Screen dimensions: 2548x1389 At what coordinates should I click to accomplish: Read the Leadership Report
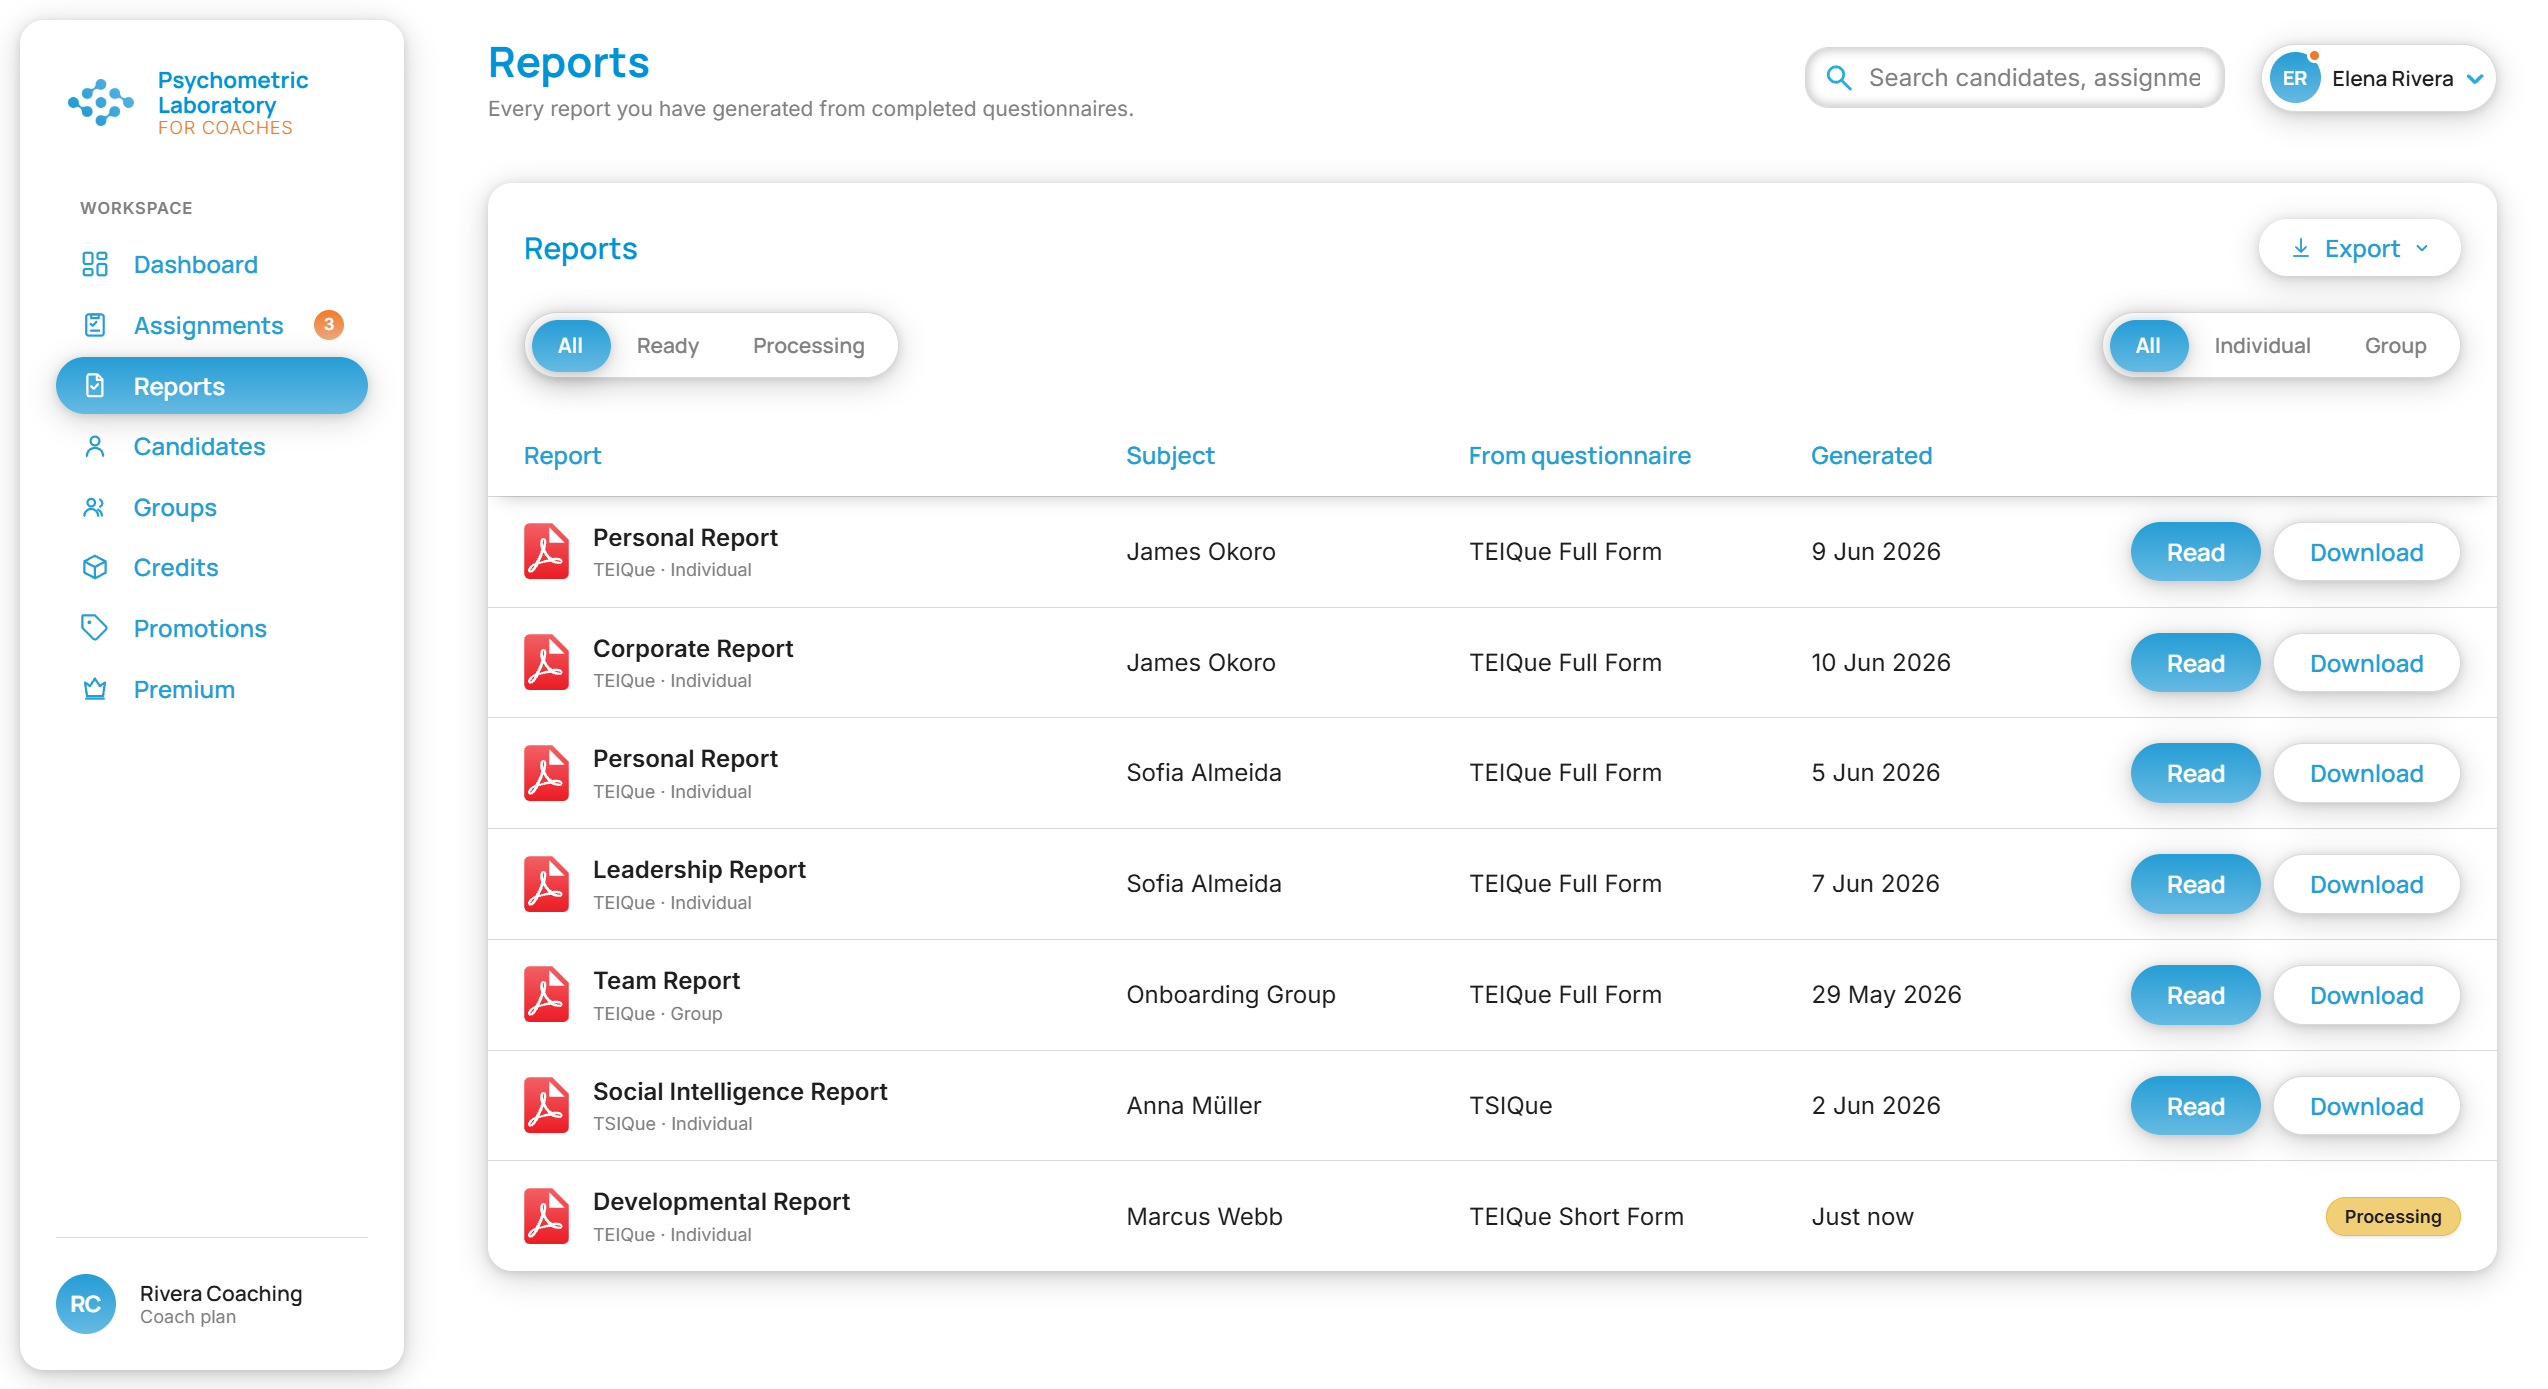[2195, 884]
